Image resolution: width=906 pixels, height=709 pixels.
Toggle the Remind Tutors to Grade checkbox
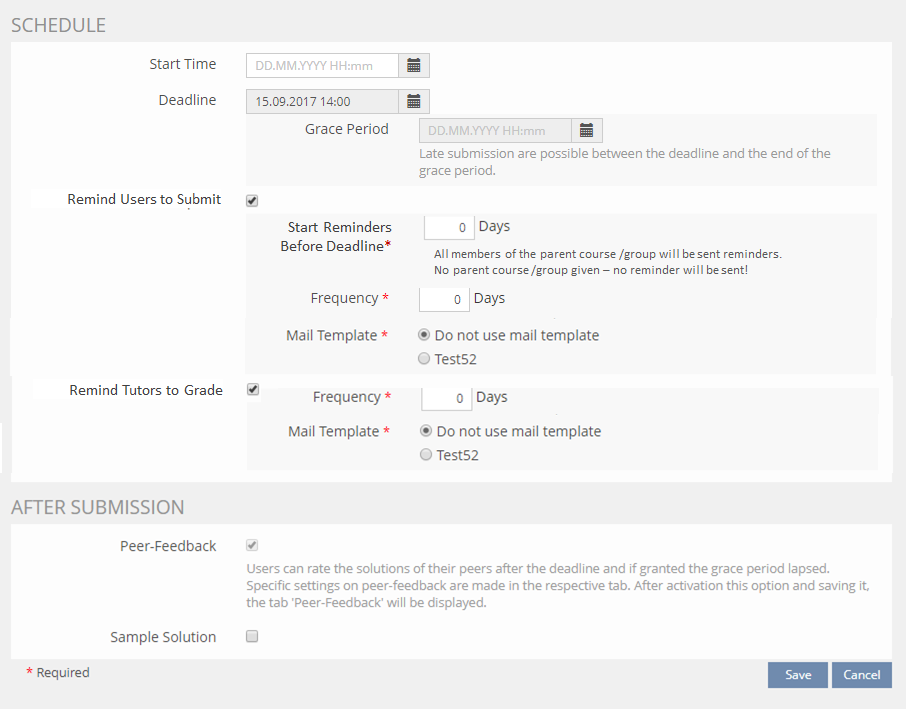(253, 390)
